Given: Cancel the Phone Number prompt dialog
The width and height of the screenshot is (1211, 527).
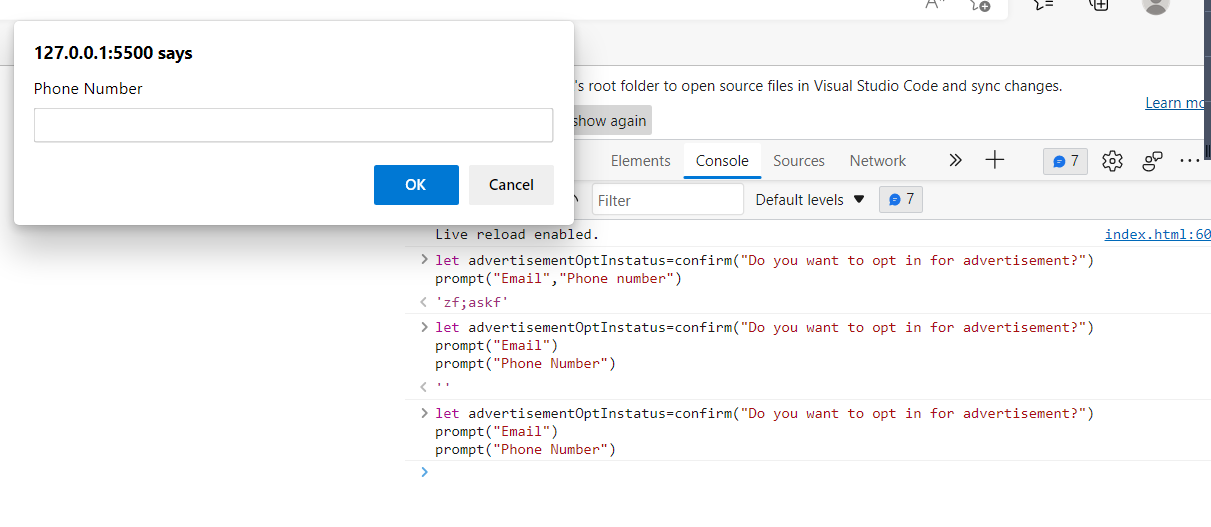Looking at the screenshot, I should 511,185.
